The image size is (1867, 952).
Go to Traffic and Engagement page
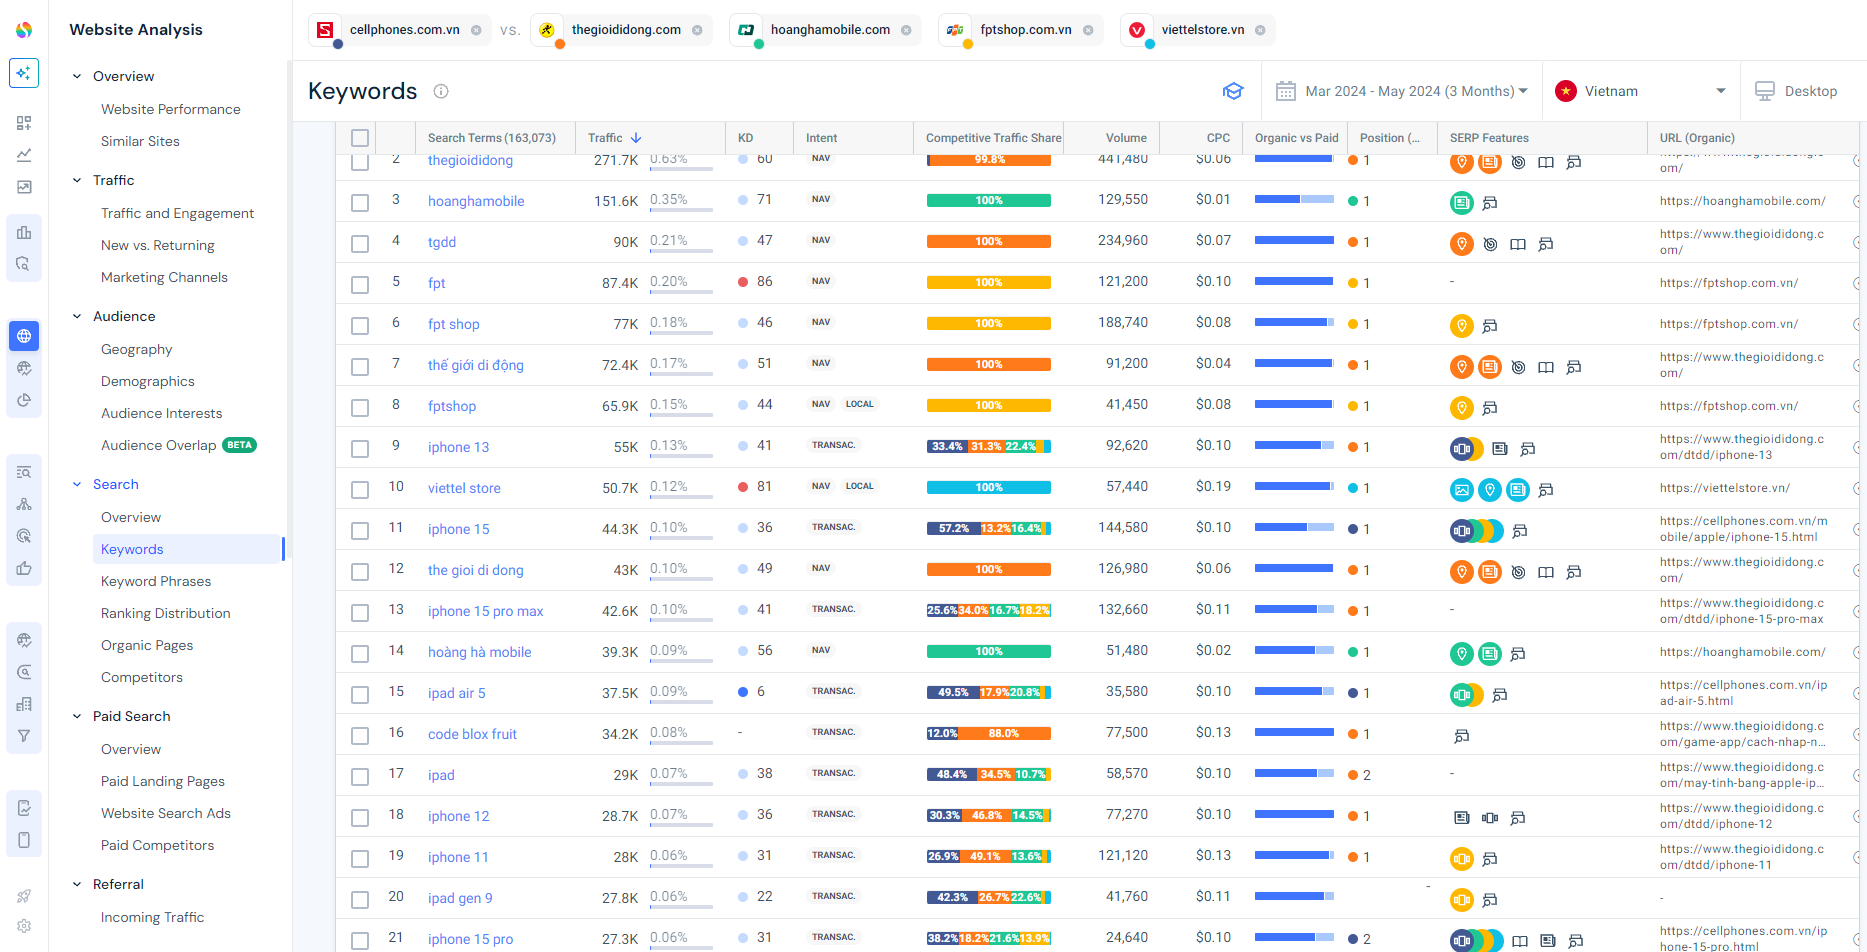click(x=178, y=213)
